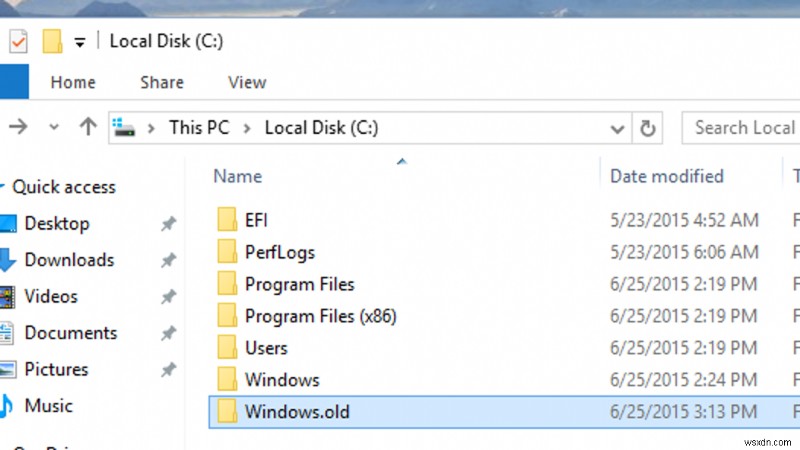The width and height of the screenshot is (800, 450).
Task: Open the View ribbon tab
Action: 246,83
